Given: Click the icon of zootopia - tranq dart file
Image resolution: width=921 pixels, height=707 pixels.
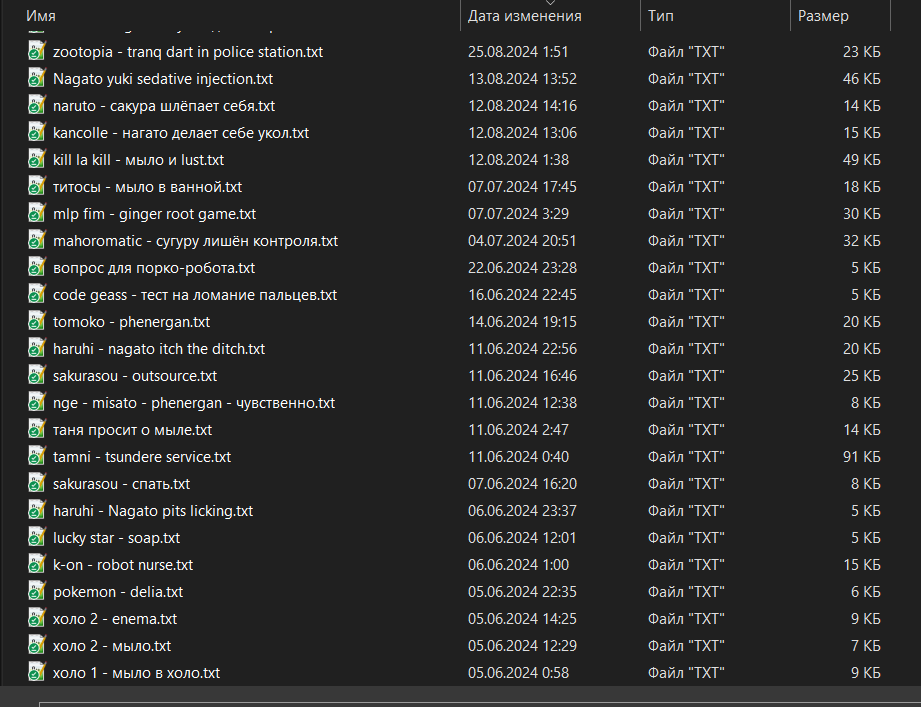Looking at the screenshot, I should 36,51.
